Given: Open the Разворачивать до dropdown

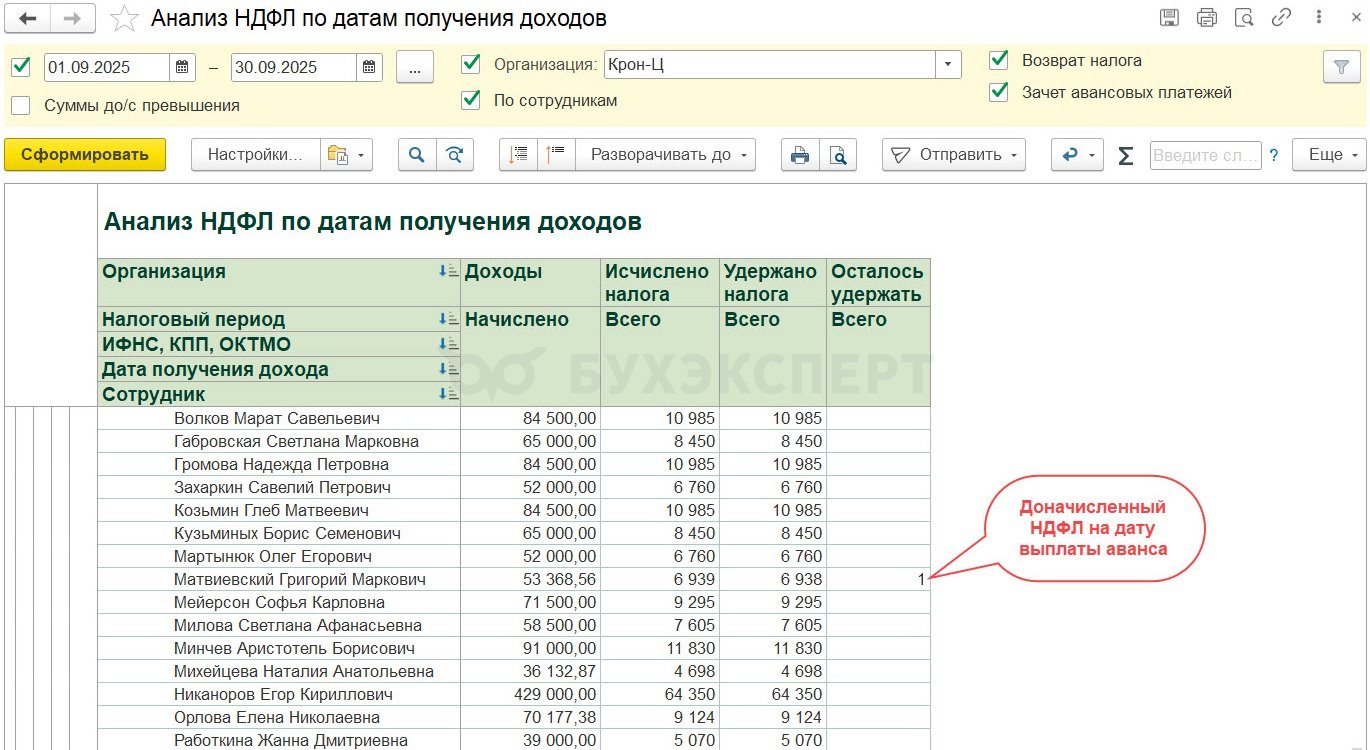Looking at the screenshot, I should coord(665,155).
